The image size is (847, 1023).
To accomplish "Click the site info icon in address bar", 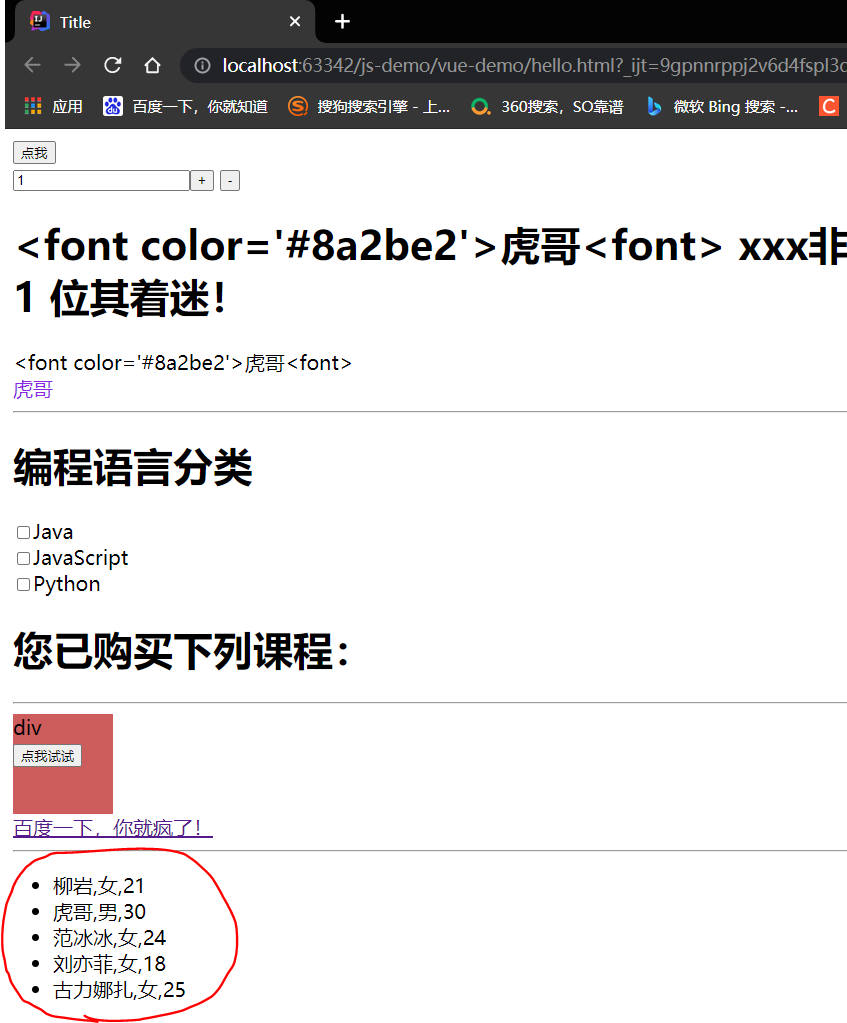I will 205,64.
